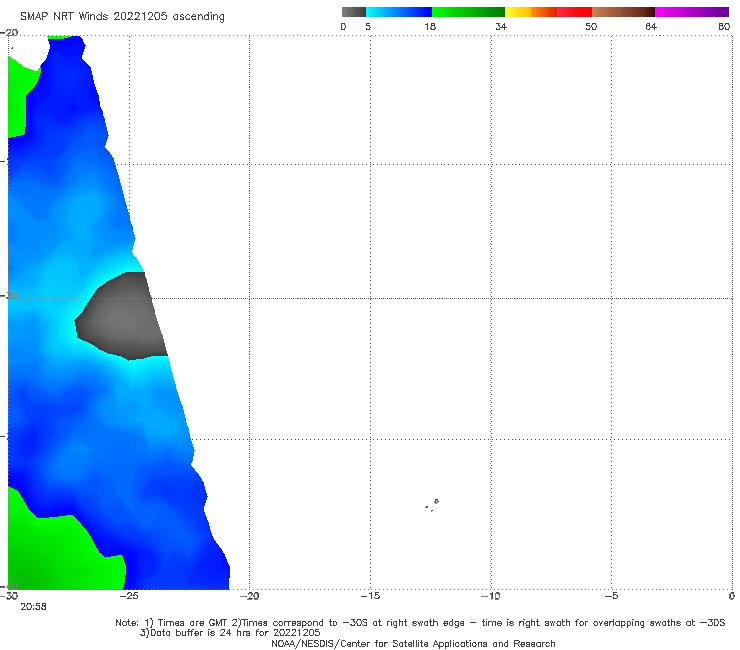
Task: Click the swath time "20:58"
Action: coord(33,607)
